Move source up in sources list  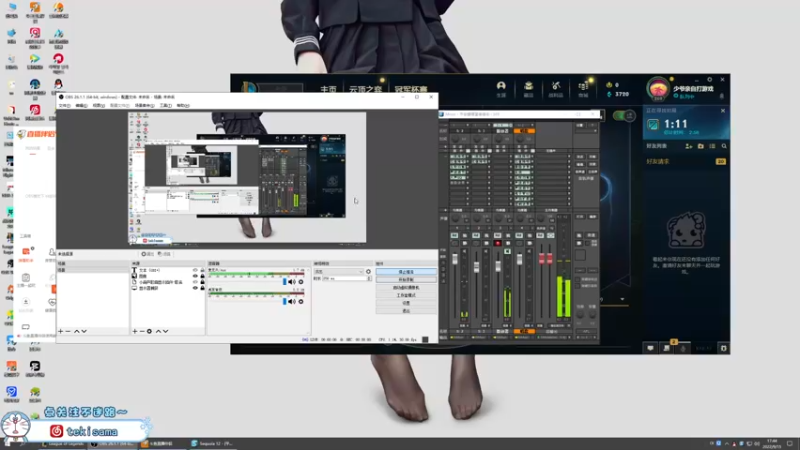[x=158, y=331]
